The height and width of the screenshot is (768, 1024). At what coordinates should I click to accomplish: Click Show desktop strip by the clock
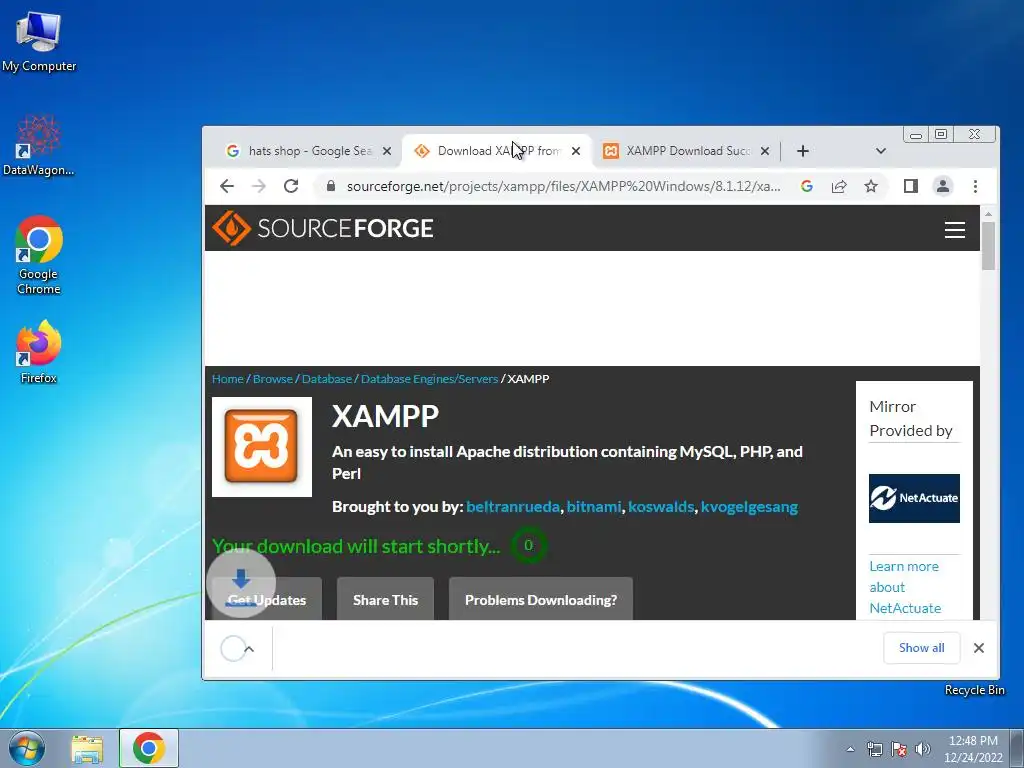(1017, 748)
